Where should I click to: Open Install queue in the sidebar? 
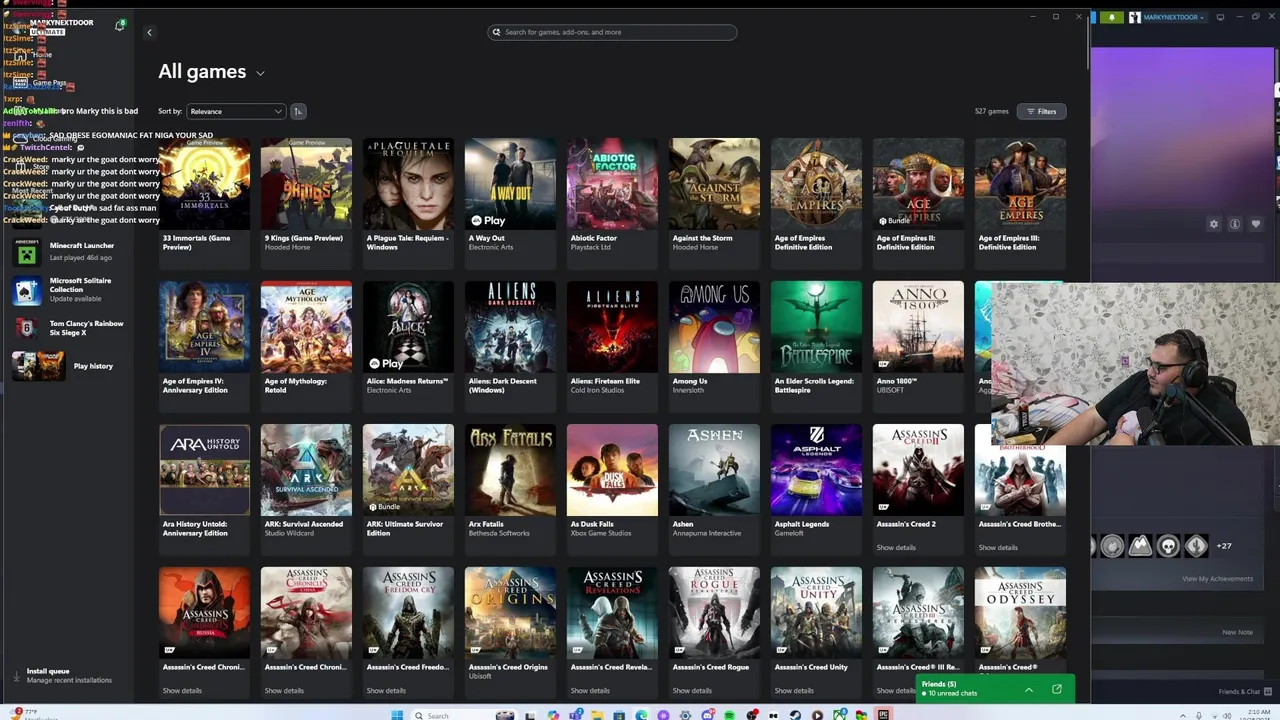[66, 675]
